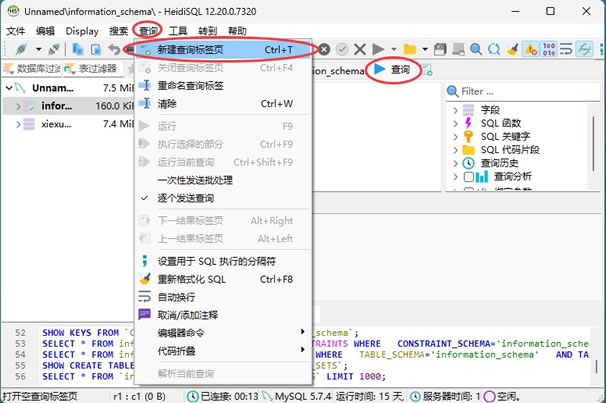The height and width of the screenshot is (403, 606).
Task: Expand the 字段 helper node
Action: click(x=455, y=110)
